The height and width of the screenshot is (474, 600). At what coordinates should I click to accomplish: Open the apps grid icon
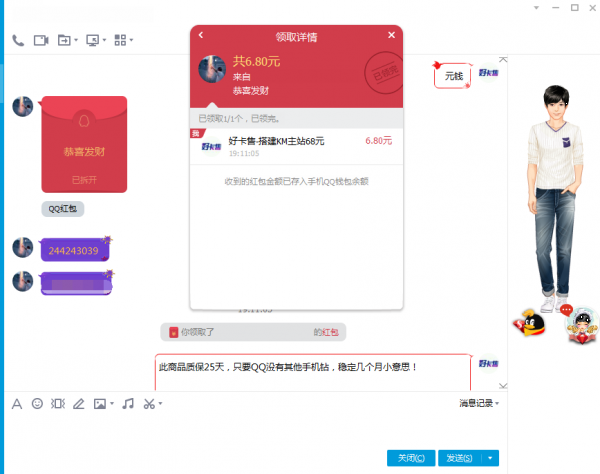pos(120,40)
